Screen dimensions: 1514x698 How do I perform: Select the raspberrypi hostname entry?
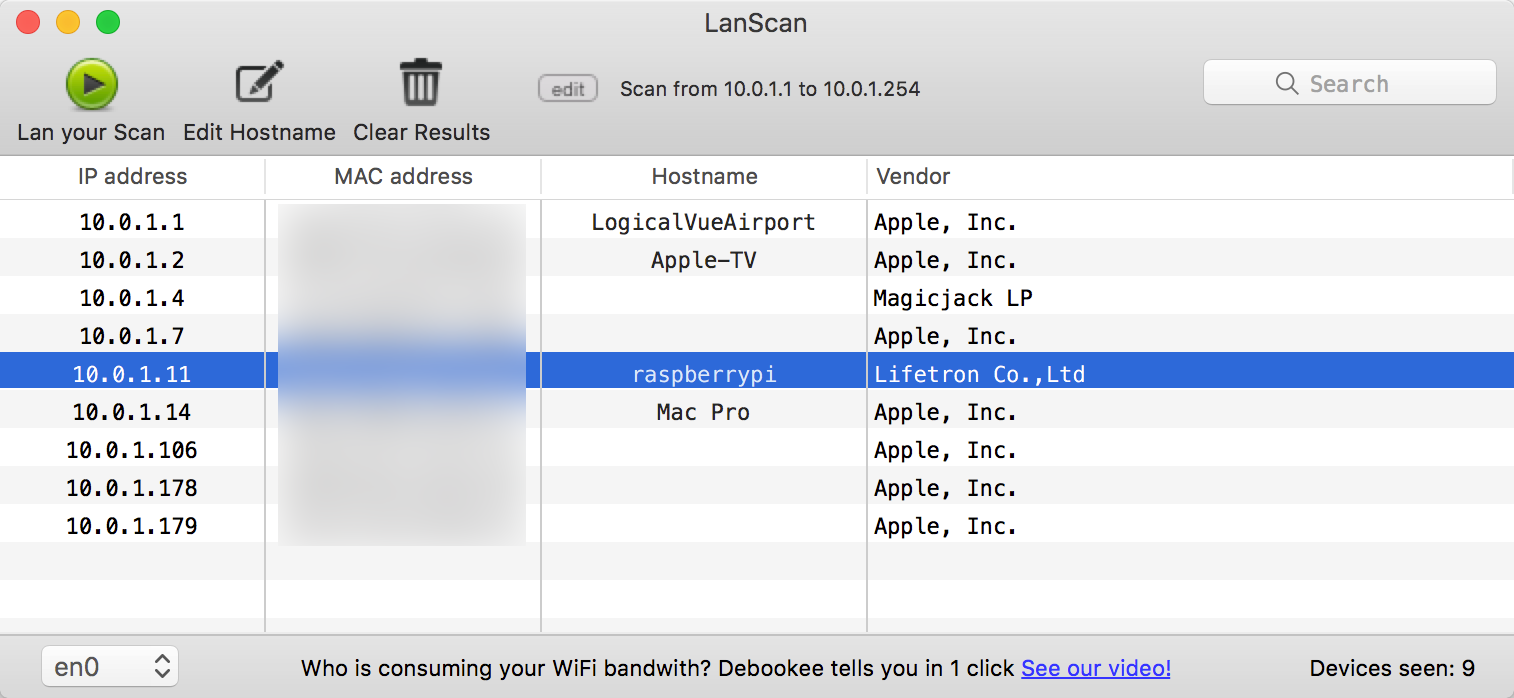[703, 374]
